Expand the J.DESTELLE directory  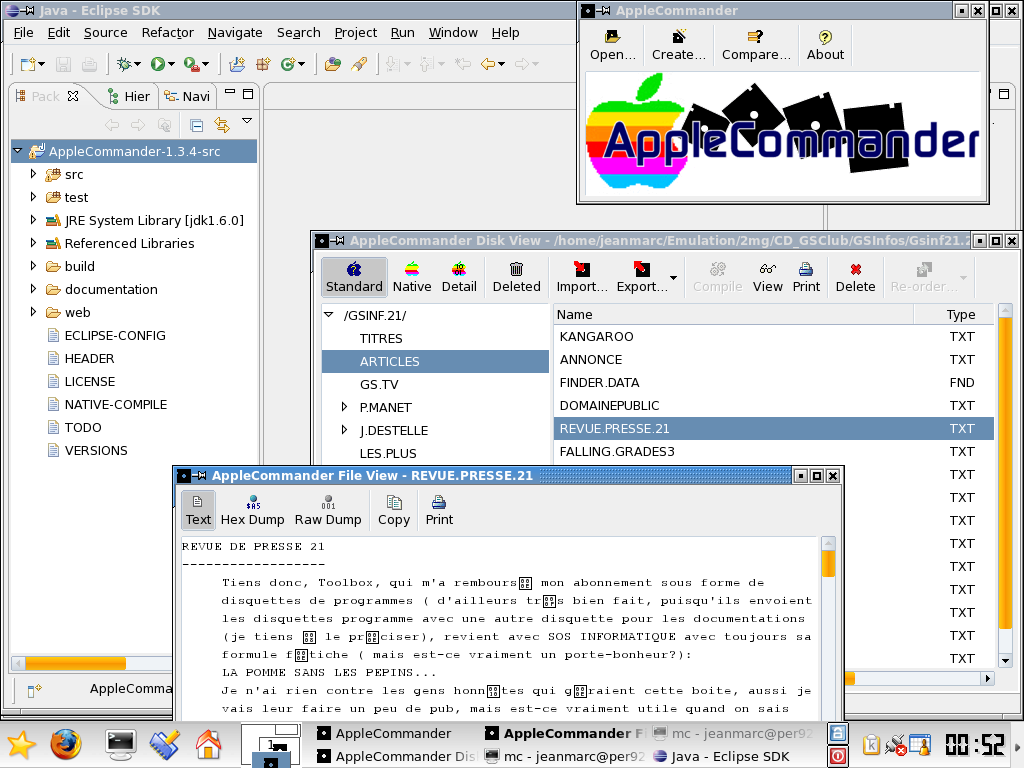(345, 430)
